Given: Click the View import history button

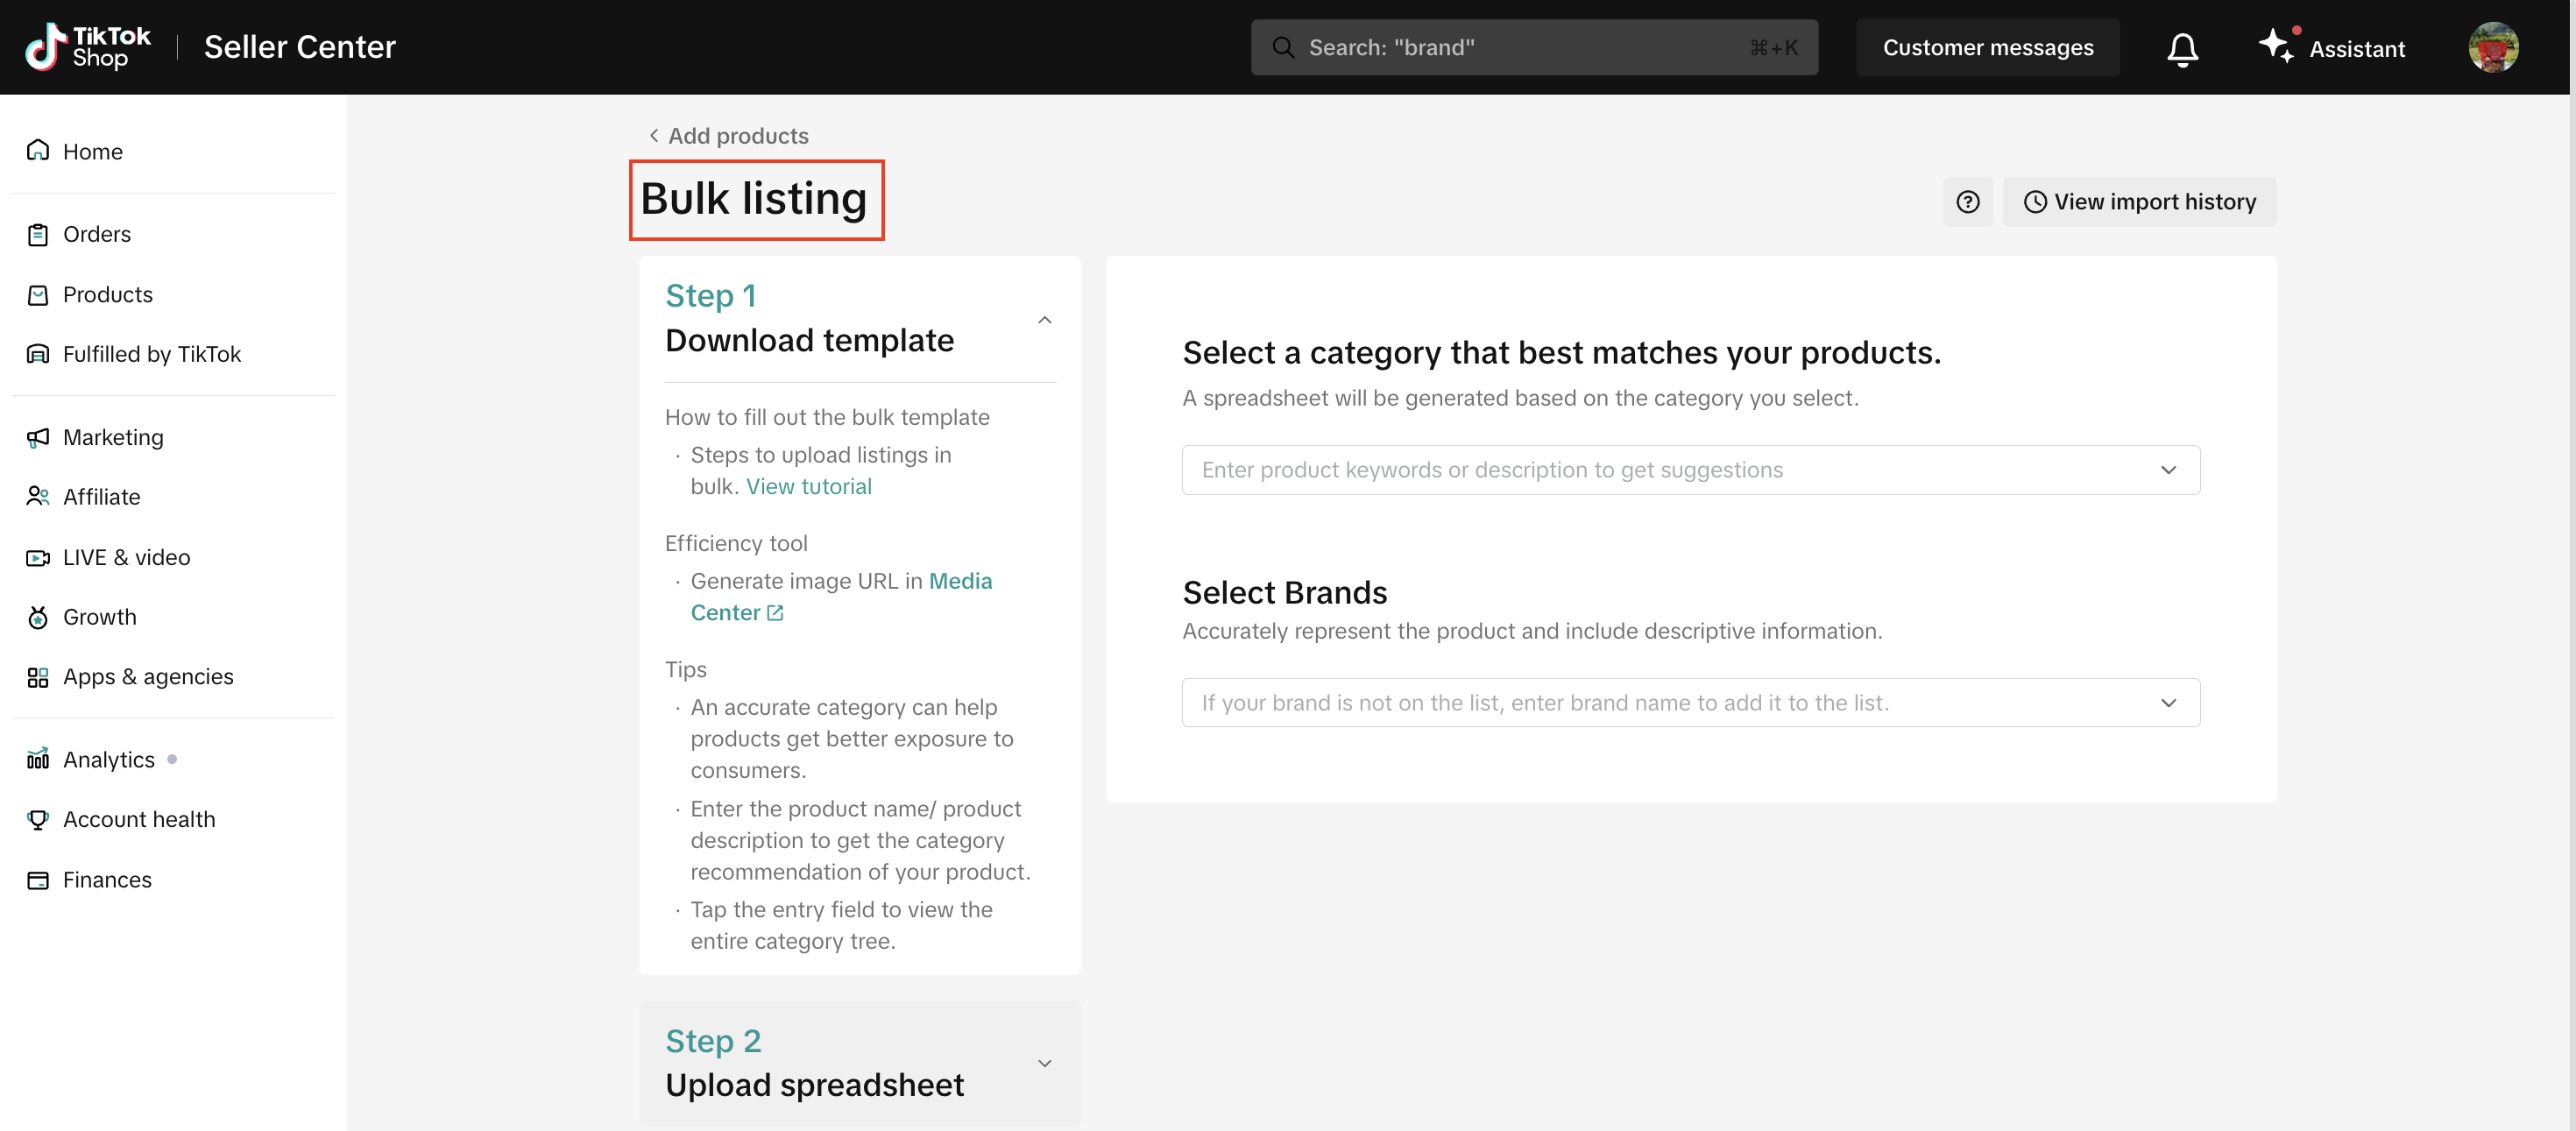Looking at the screenshot, I should tap(2139, 202).
